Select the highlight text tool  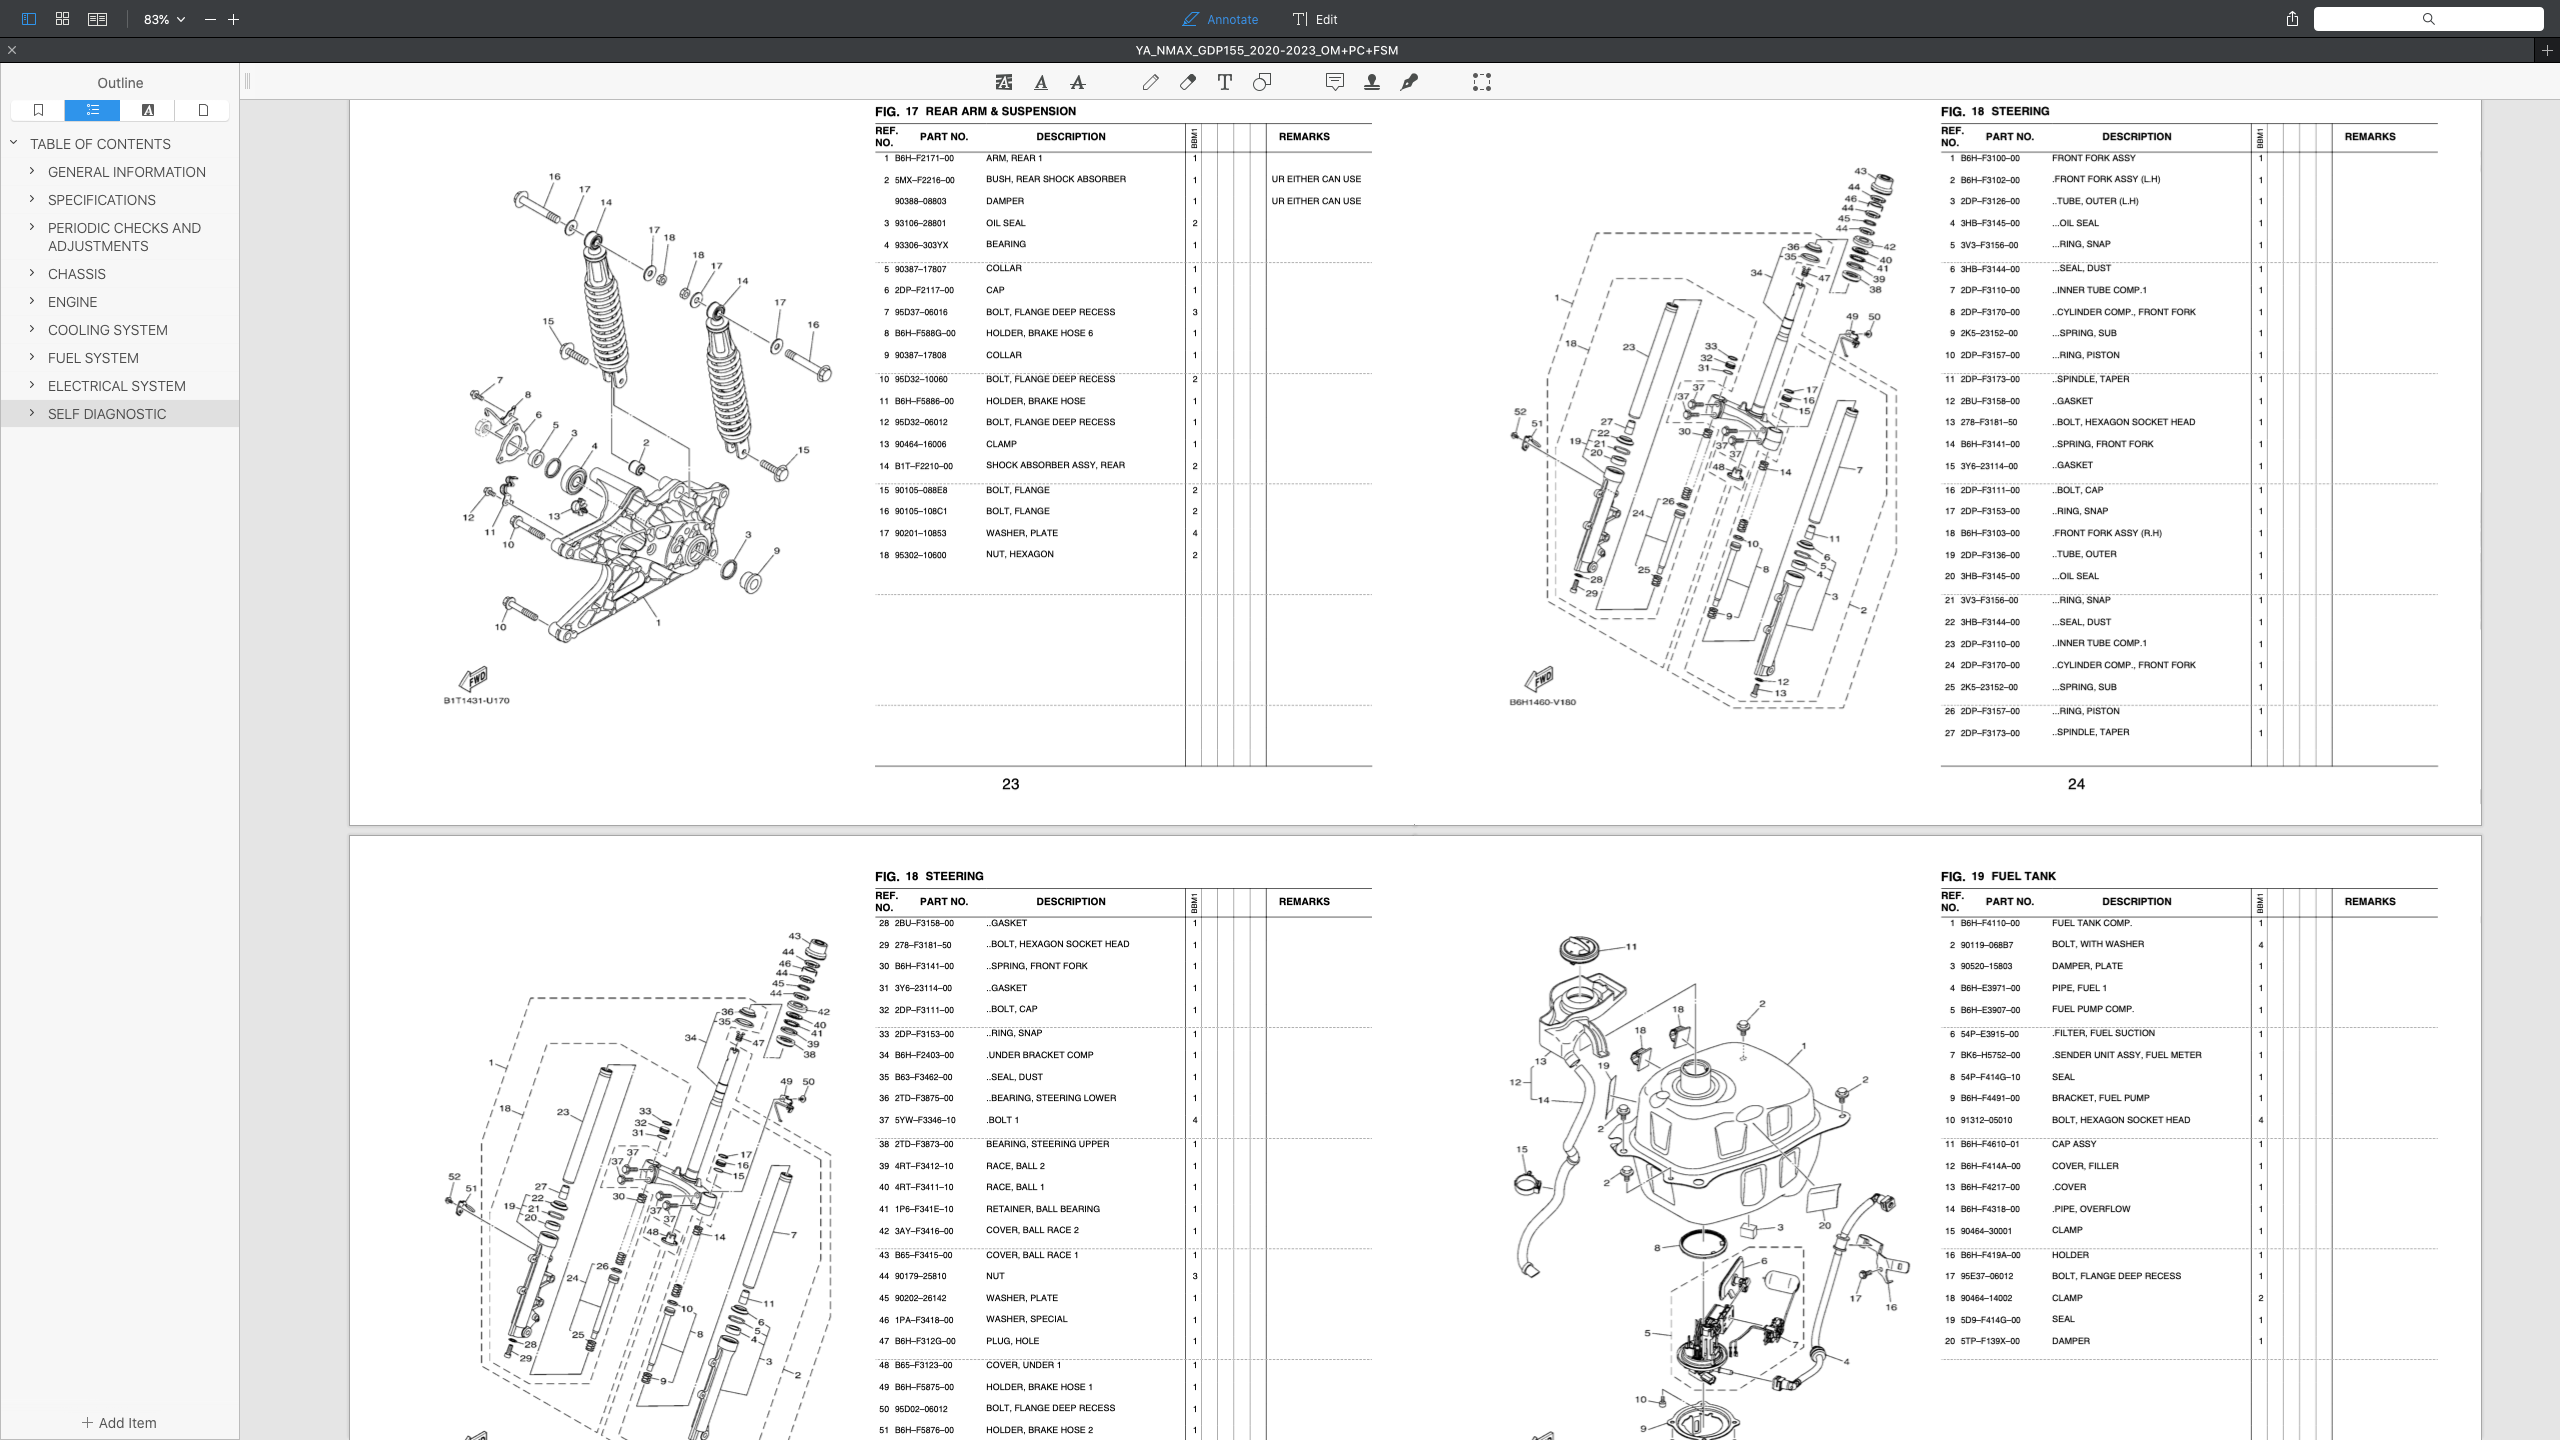point(1003,82)
